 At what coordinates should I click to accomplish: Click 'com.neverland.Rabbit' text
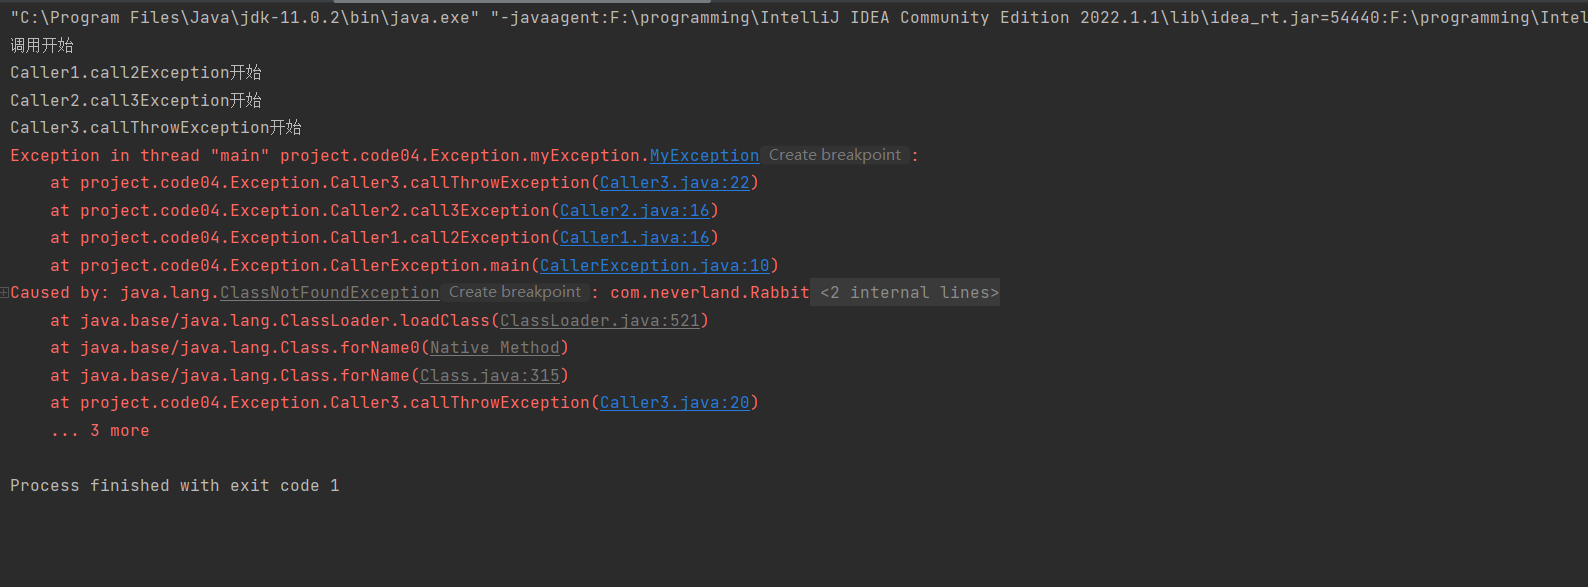[709, 293]
